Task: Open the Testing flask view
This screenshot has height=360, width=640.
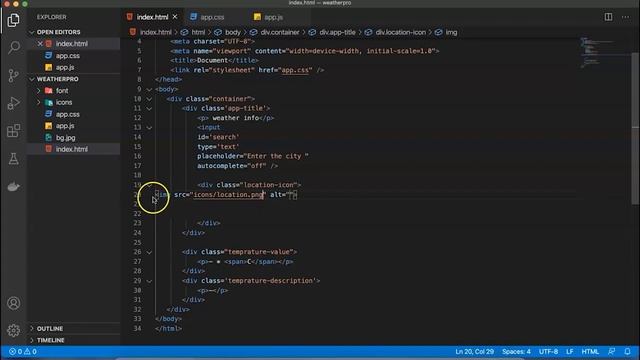Action: [13, 159]
